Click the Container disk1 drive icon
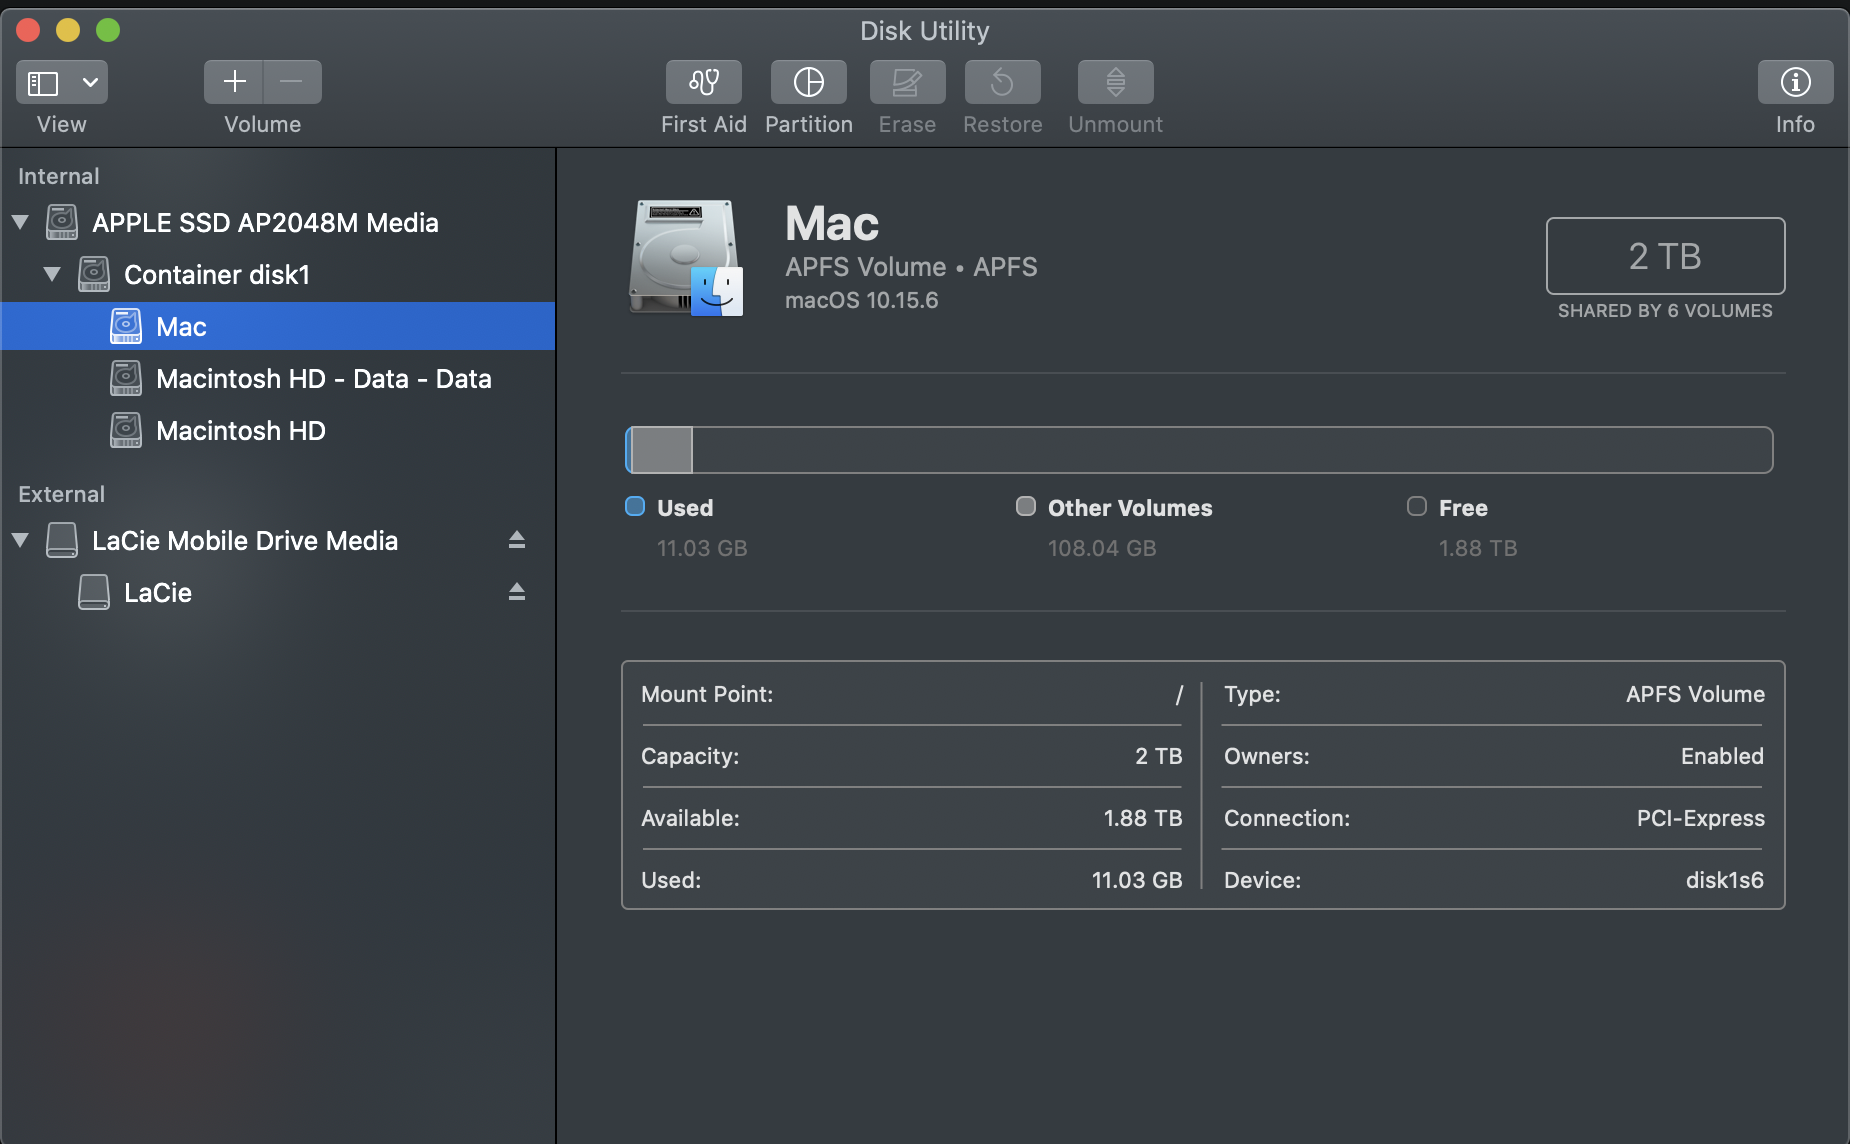The width and height of the screenshot is (1850, 1144). tap(94, 274)
